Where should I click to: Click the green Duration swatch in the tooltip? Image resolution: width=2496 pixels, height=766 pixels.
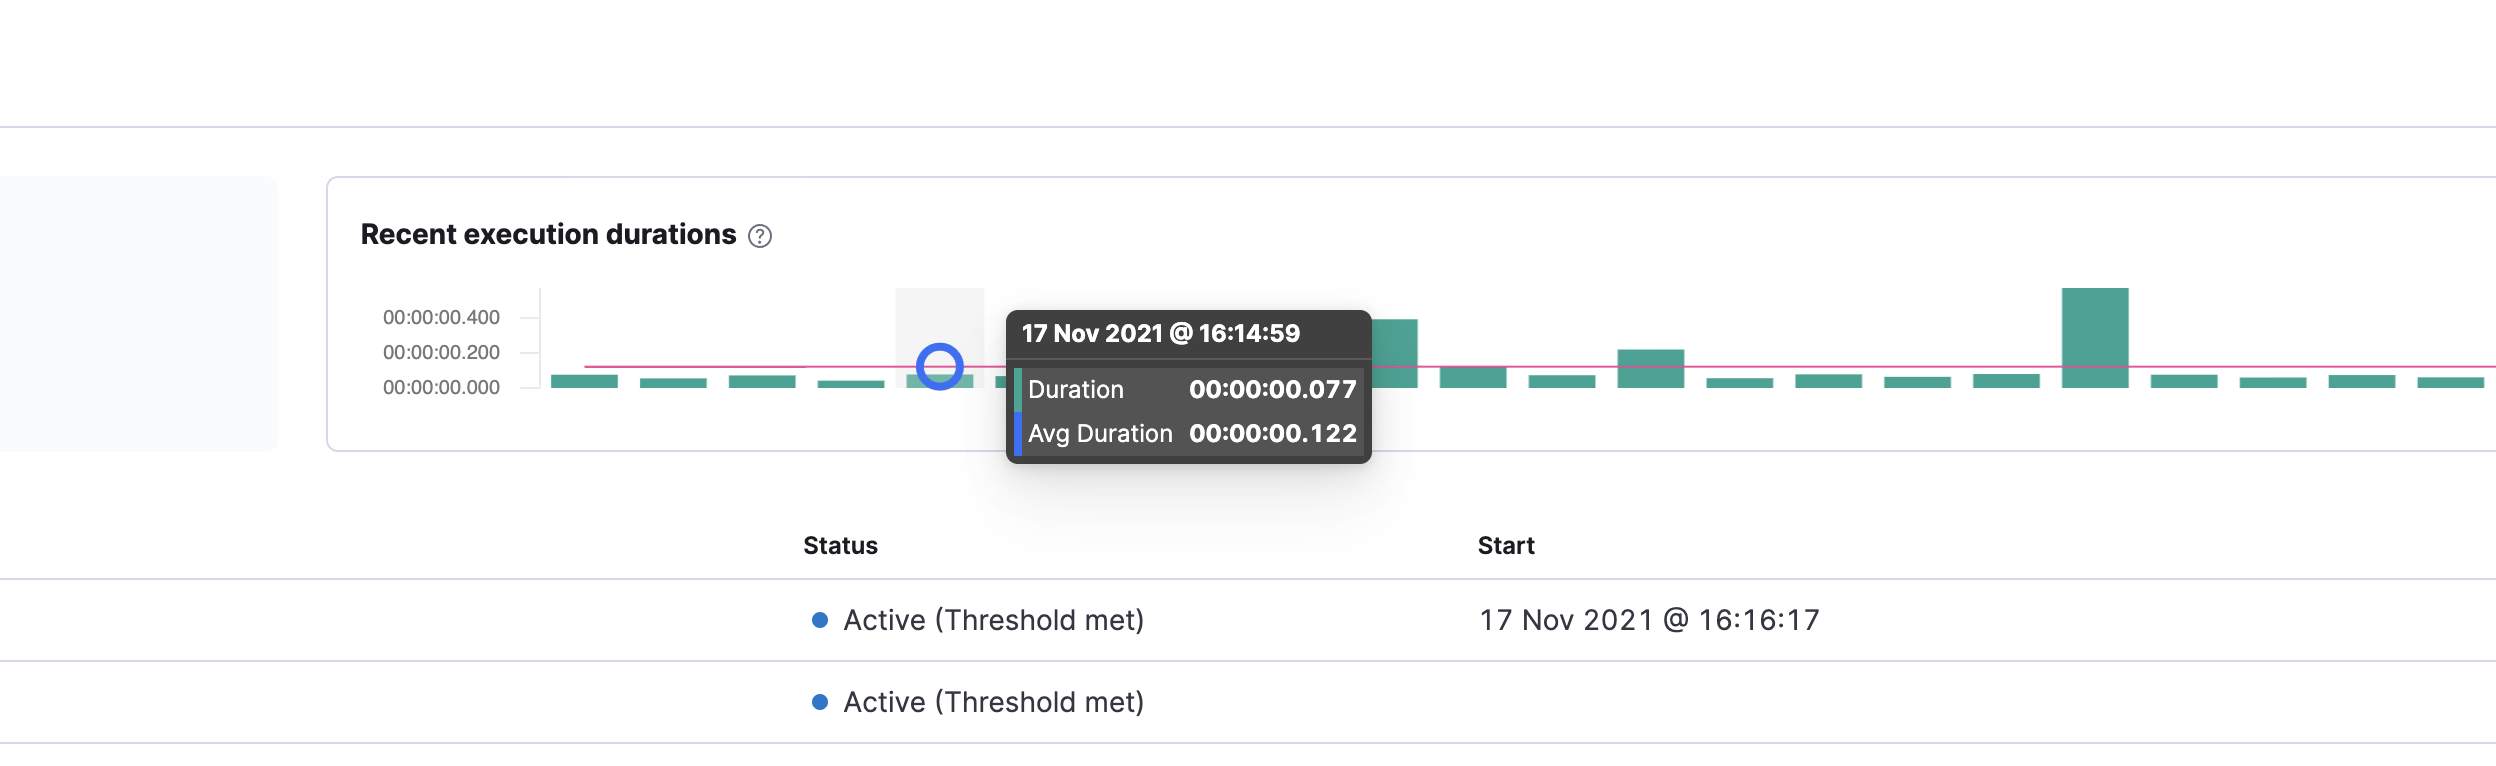[x=1018, y=390]
